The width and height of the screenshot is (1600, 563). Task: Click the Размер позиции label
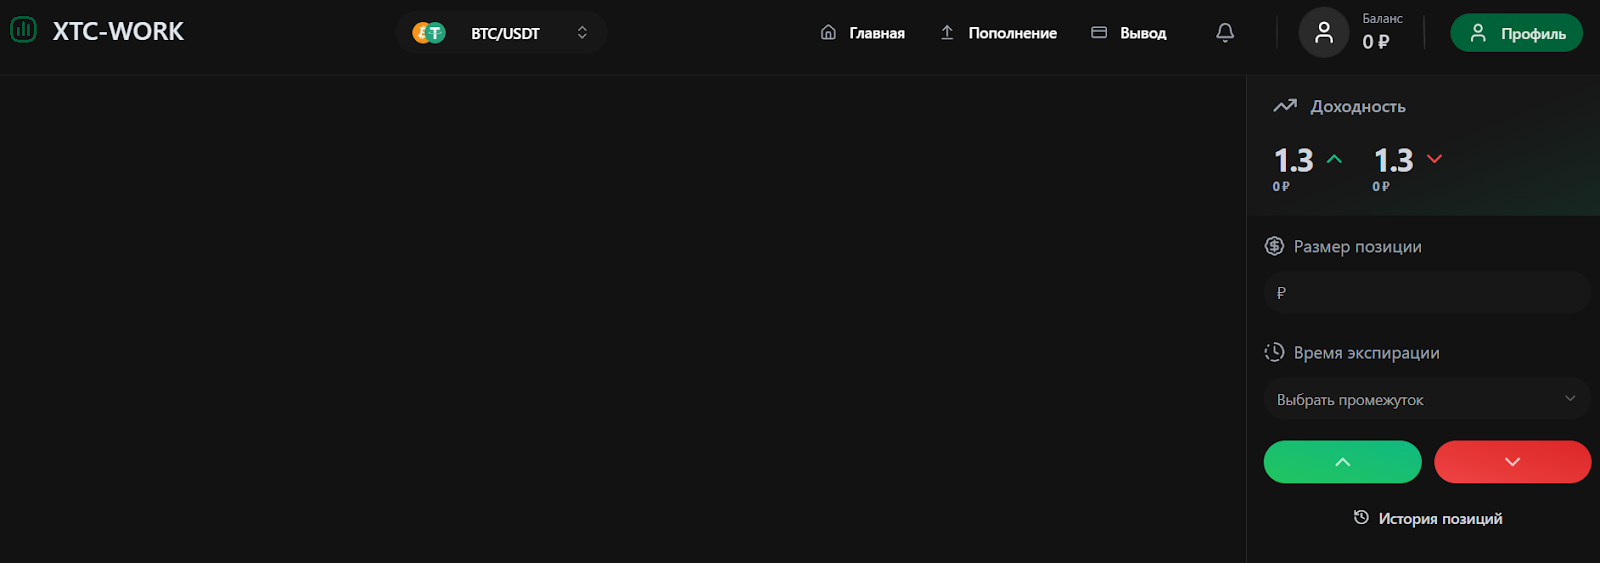click(x=1357, y=246)
